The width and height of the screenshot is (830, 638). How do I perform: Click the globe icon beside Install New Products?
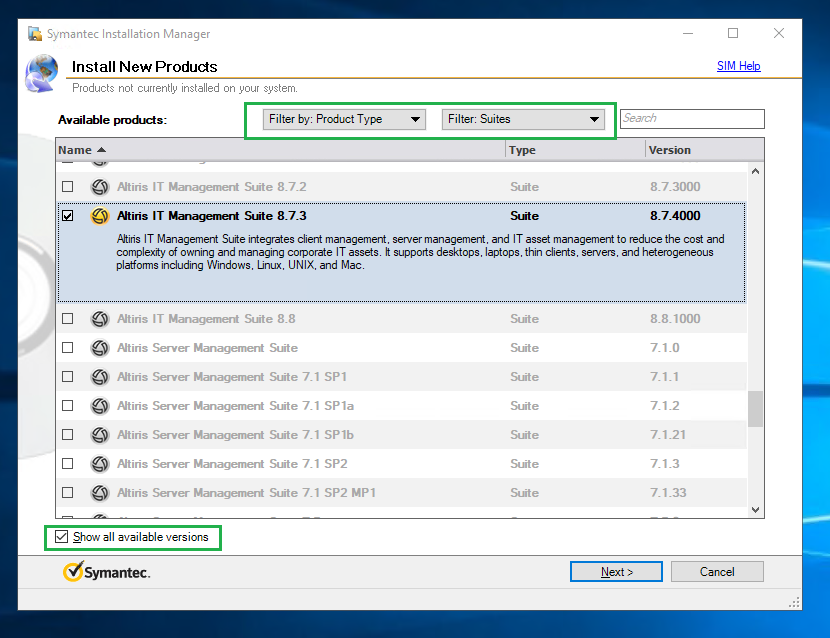click(41, 73)
